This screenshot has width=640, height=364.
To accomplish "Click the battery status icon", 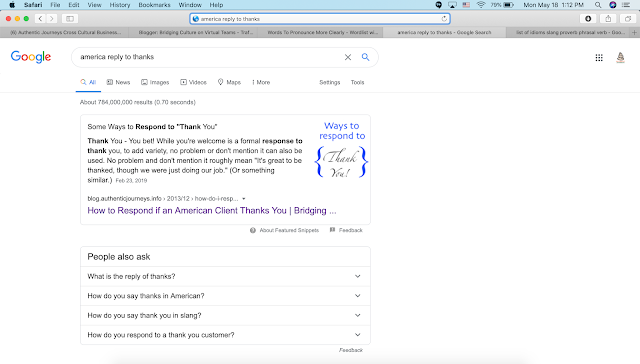I will click(509, 5).
